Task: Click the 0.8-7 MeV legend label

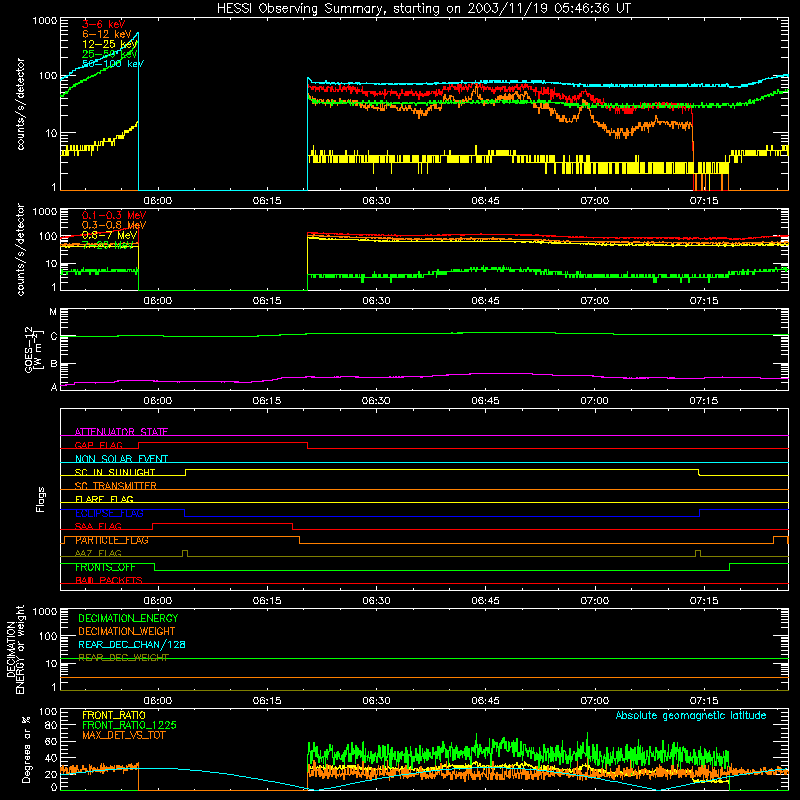Action: pos(109,235)
